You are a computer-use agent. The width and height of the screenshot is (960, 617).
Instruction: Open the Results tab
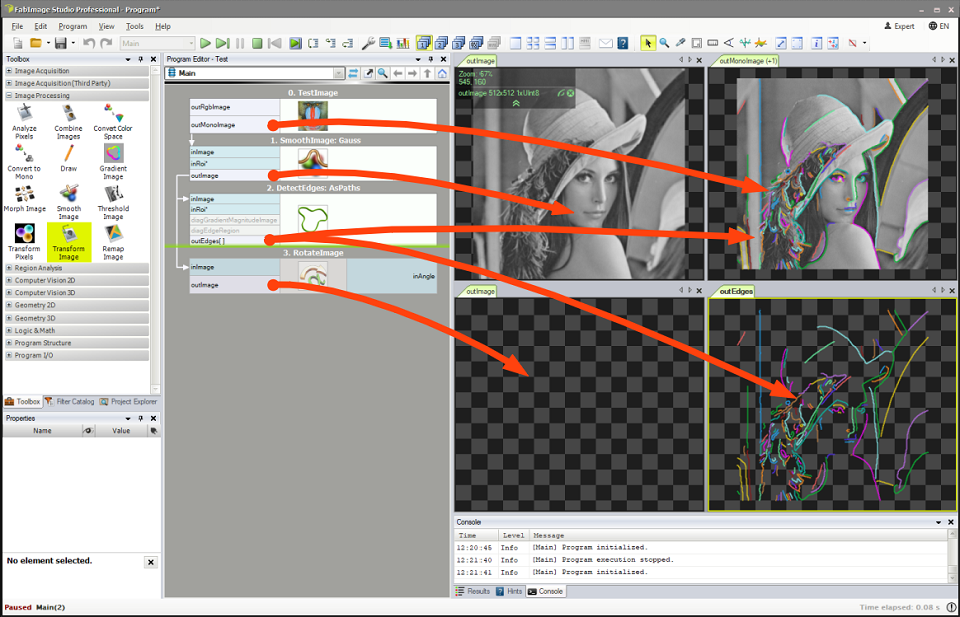(x=473, y=591)
